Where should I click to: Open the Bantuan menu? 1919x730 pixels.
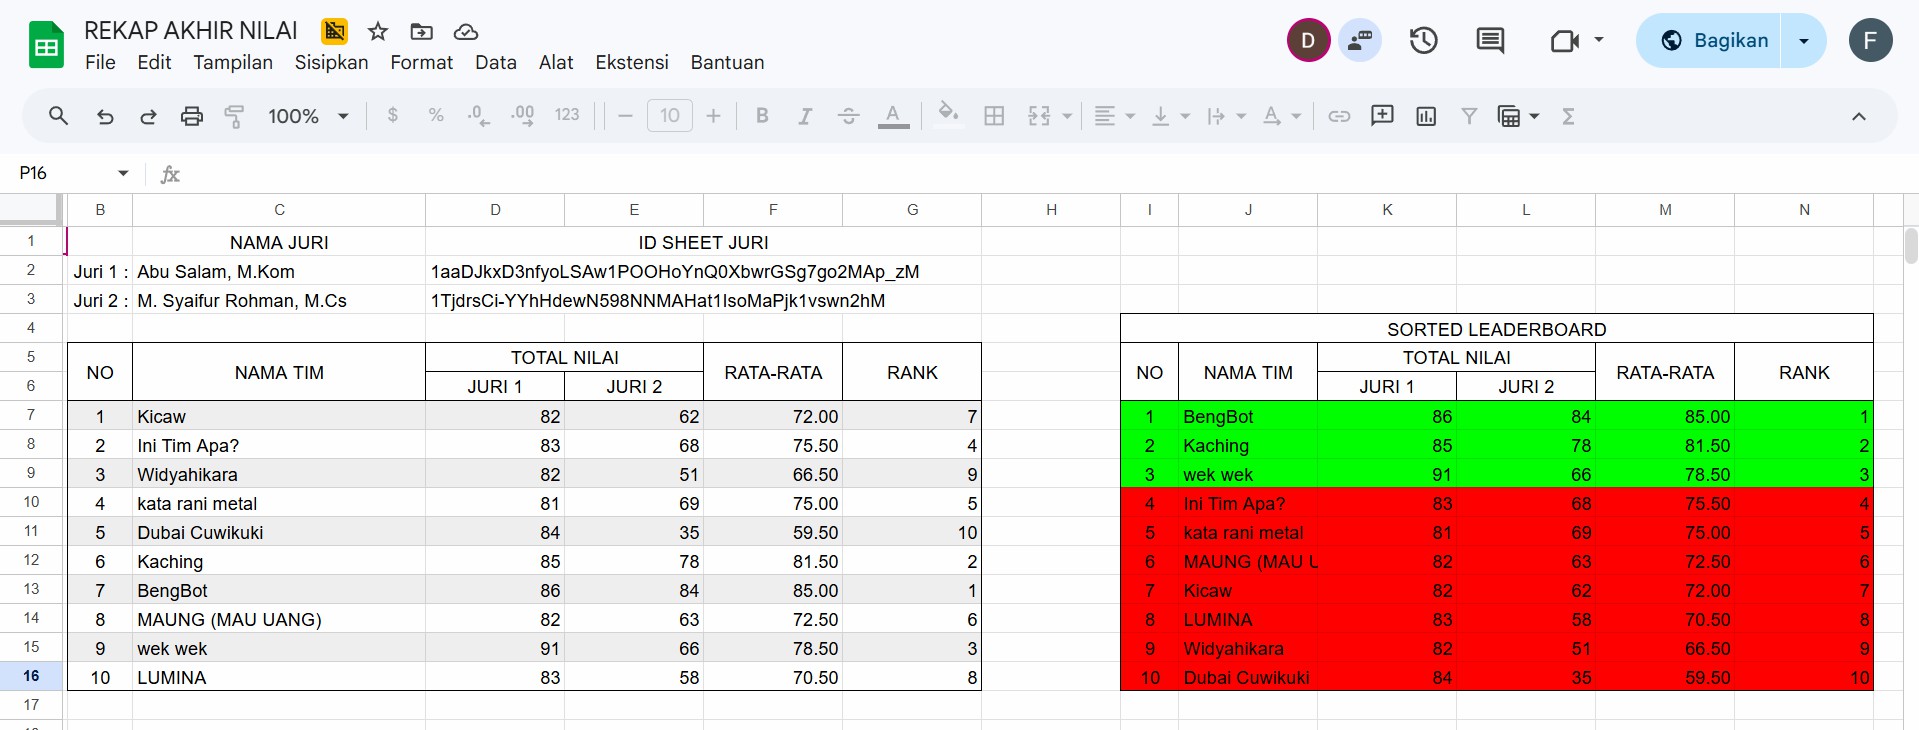(x=727, y=62)
